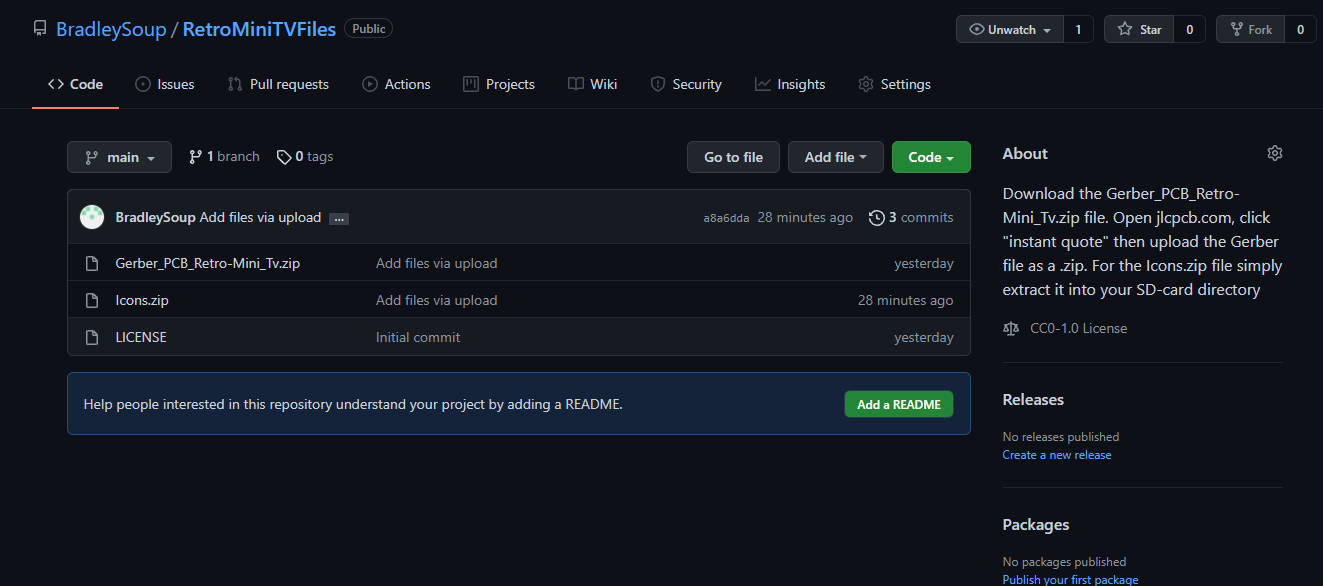This screenshot has height=586, width=1323.
Task: Click the Releases heading
Action: [x=1033, y=399]
